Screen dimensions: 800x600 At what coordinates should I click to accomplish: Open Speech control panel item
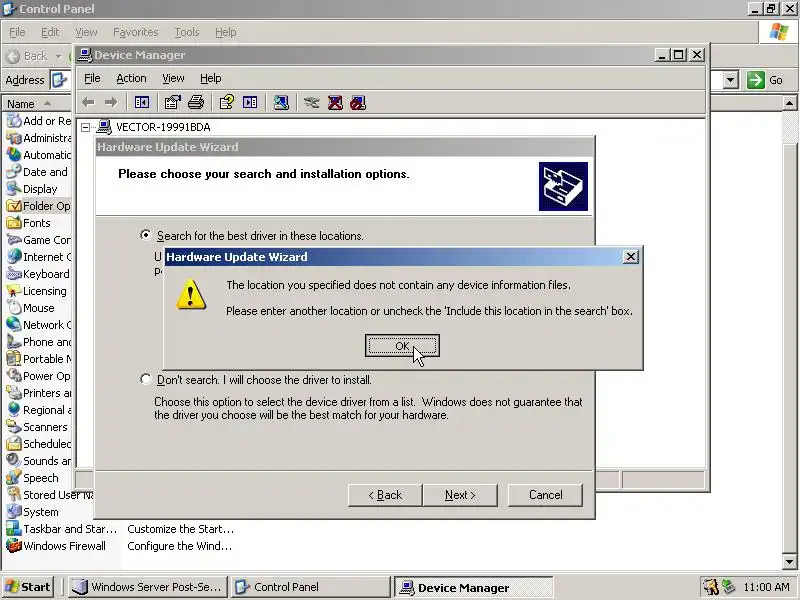coord(32,478)
